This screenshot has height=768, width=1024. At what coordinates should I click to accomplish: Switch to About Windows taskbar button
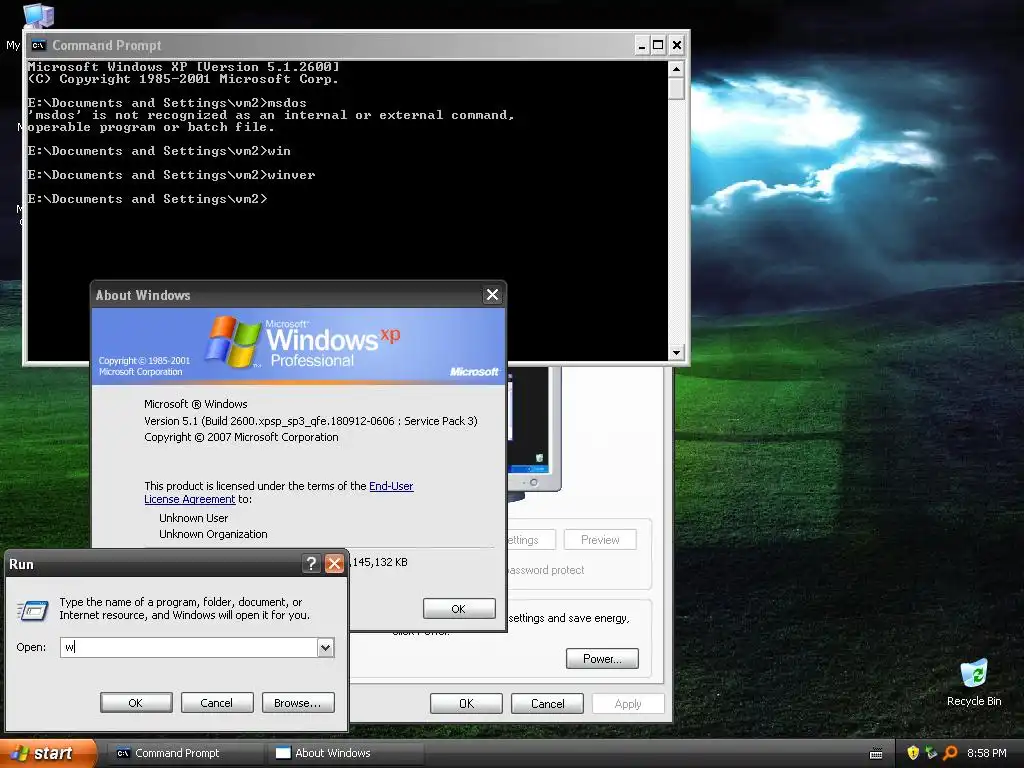pos(345,753)
